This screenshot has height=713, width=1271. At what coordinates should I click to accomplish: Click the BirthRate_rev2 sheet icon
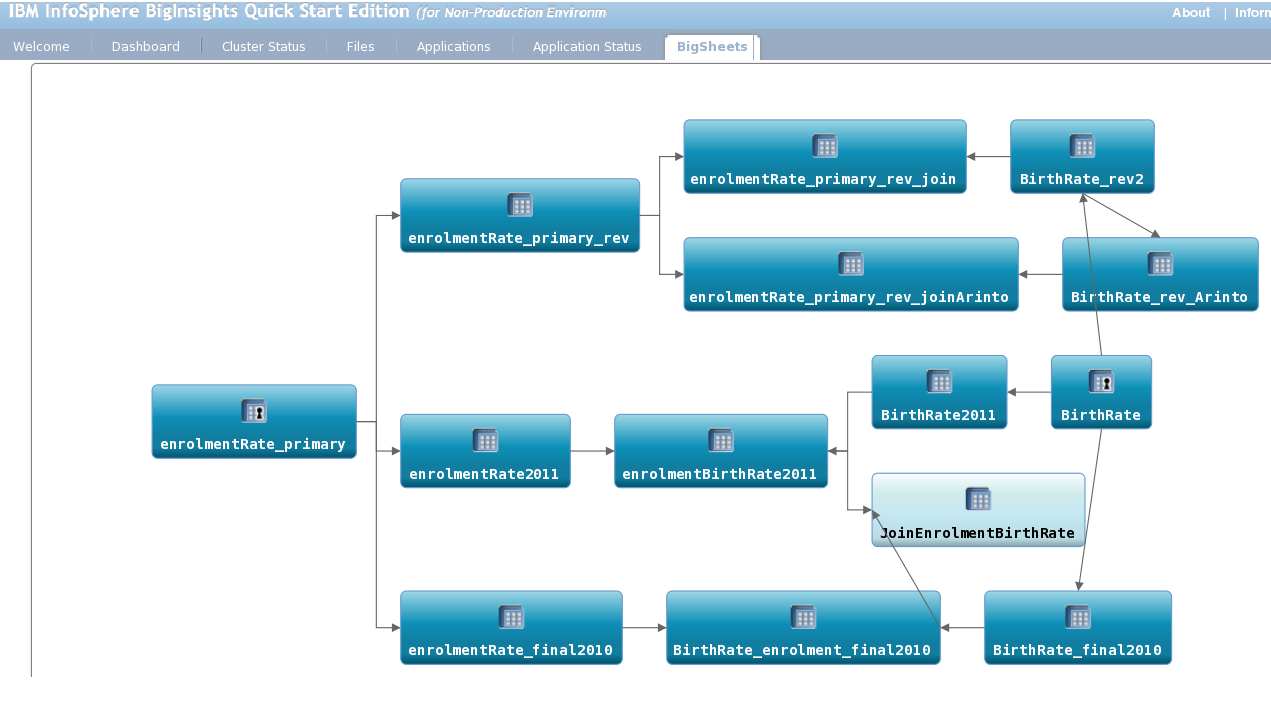pos(1082,146)
